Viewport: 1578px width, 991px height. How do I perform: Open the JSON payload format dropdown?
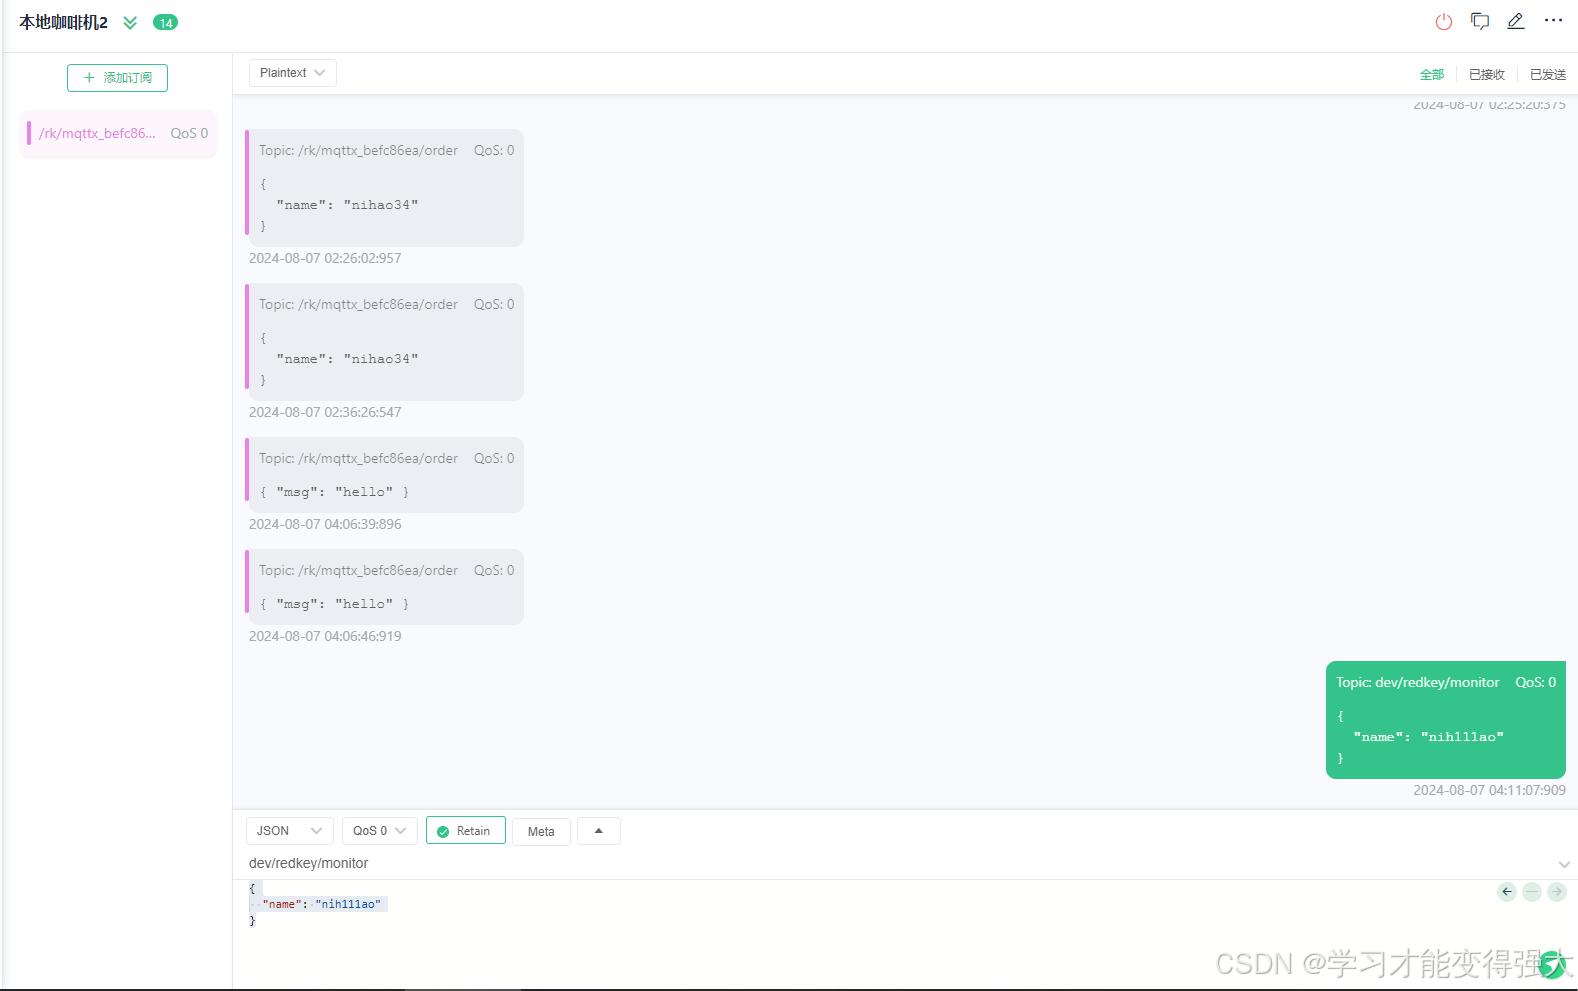[290, 831]
